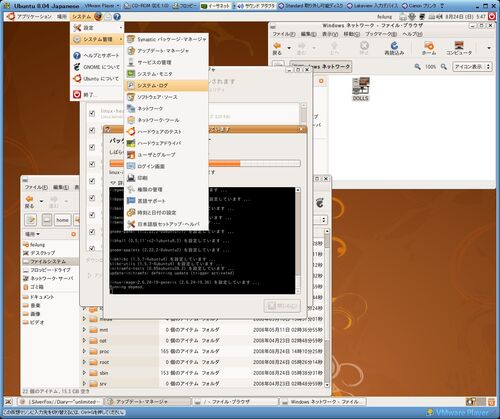Select the DOLLS workgroup icon
500x419 pixels.
click(x=361, y=89)
